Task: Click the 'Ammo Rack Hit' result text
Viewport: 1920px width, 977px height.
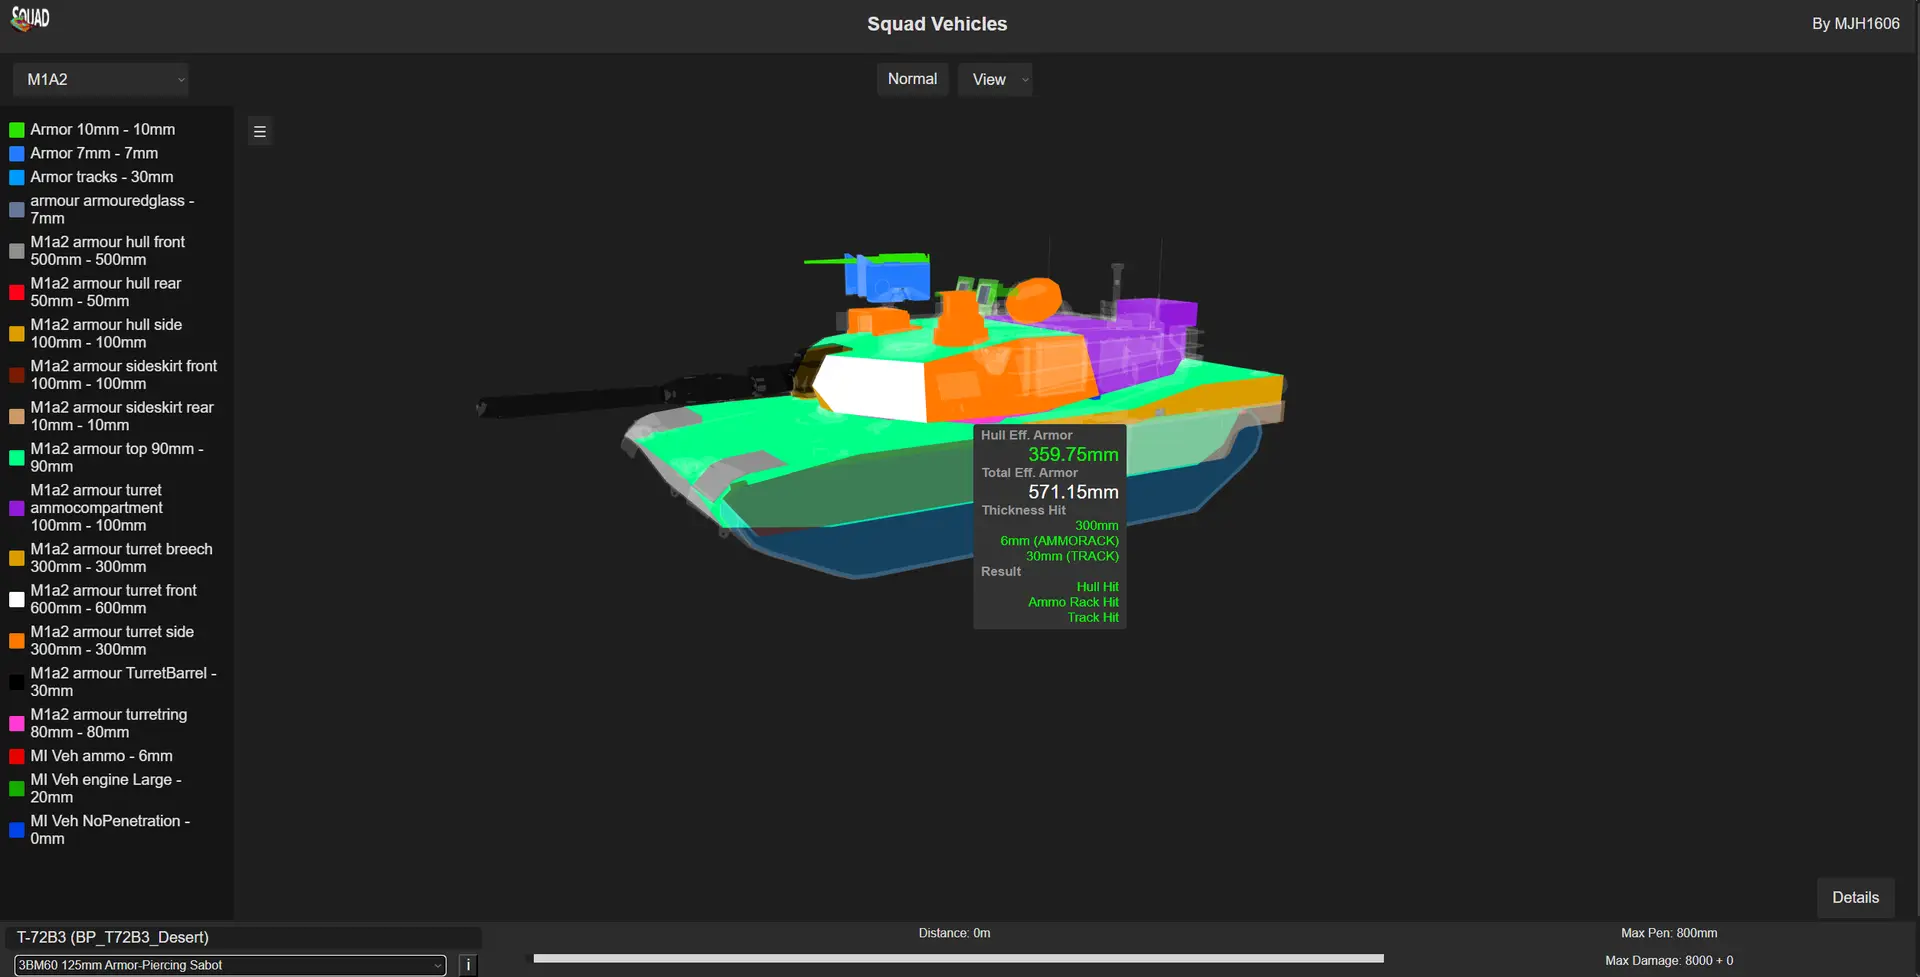Action: click(1073, 602)
